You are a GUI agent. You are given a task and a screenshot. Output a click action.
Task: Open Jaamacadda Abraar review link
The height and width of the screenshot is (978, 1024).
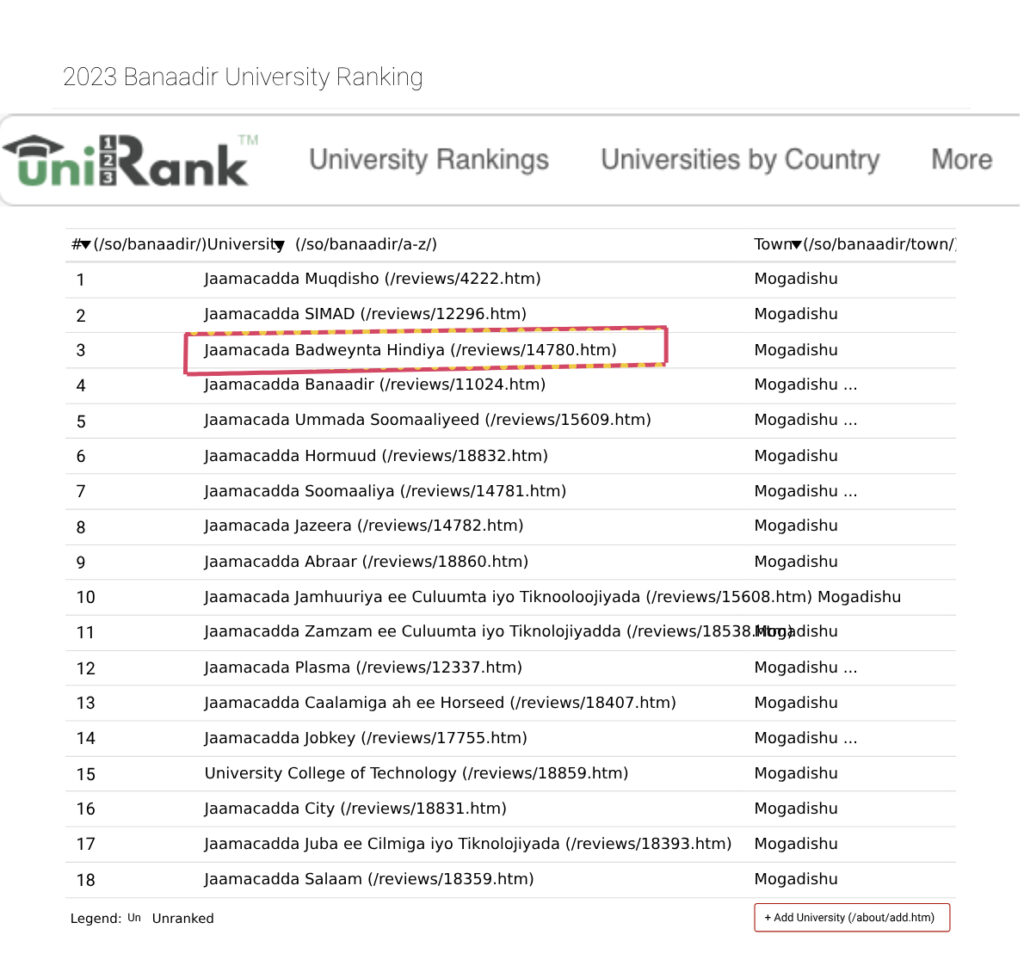366,561
